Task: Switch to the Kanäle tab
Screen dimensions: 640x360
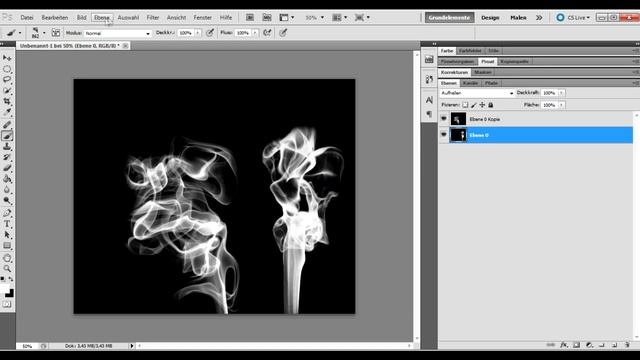Action: point(470,83)
